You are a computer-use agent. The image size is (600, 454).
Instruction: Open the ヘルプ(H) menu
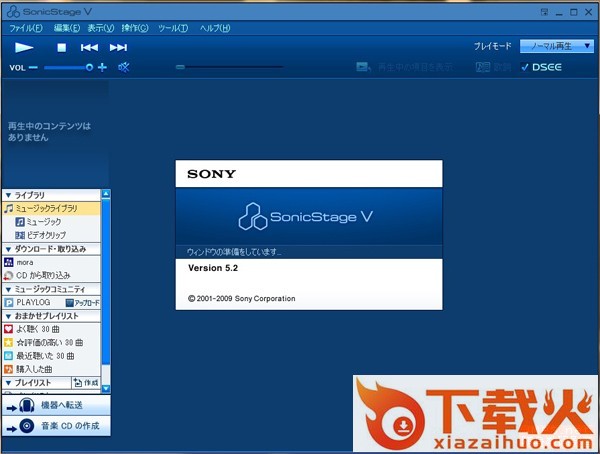(x=215, y=28)
